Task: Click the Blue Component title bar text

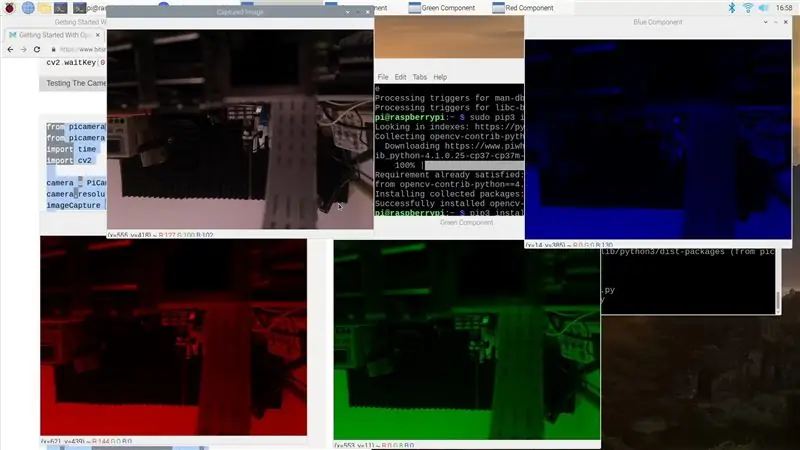Action: (x=658, y=22)
